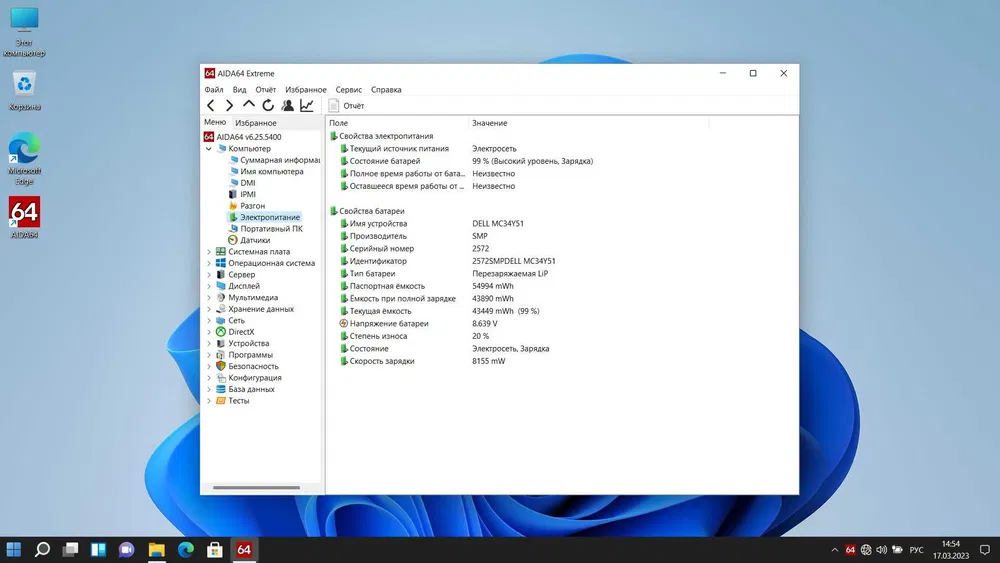The height and width of the screenshot is (563, 1000).
Task: Click the Отчёт report toolbar button
Action: 346,106
